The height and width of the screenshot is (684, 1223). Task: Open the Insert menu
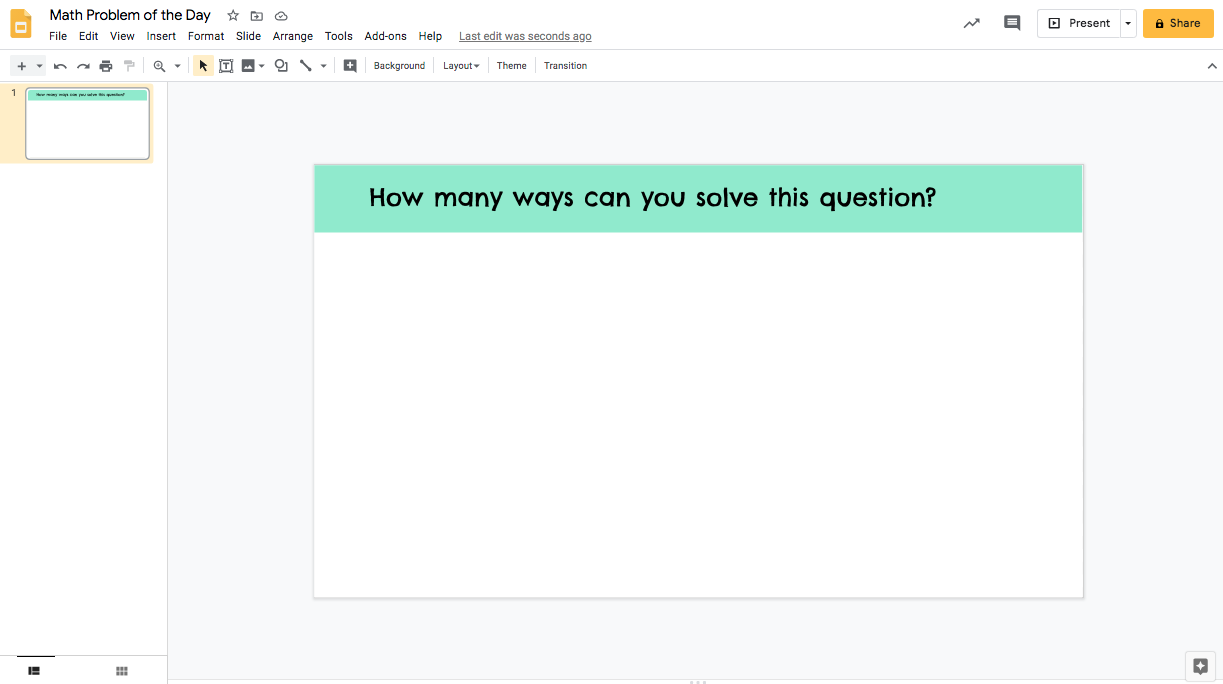point(161,36)
